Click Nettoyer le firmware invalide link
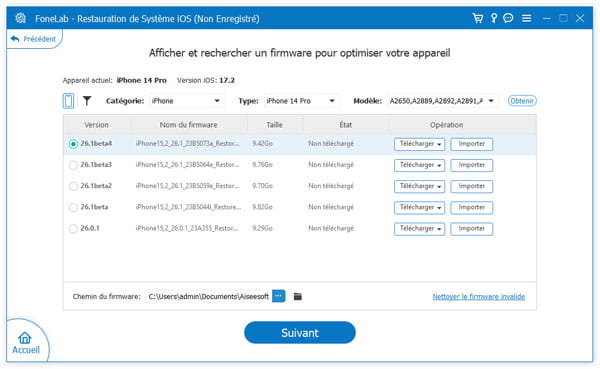This screenshot has width=600, height=369. click(x=479, y=297)
